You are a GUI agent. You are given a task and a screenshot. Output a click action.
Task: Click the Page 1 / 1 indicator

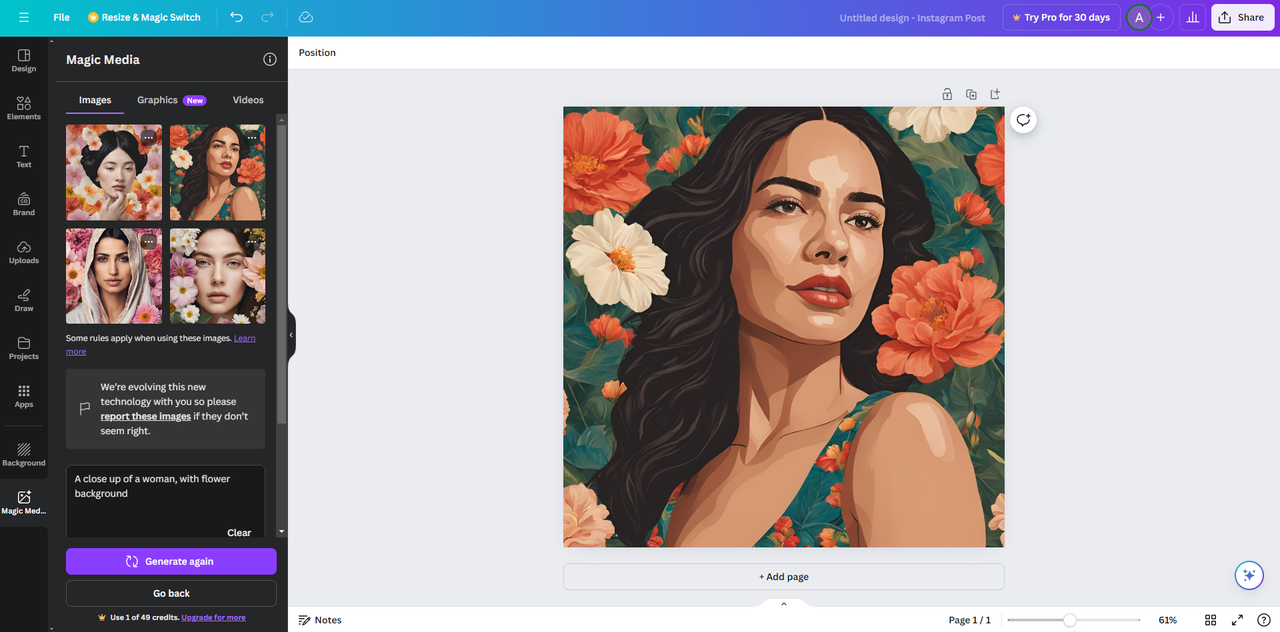[x=969, y=620]
